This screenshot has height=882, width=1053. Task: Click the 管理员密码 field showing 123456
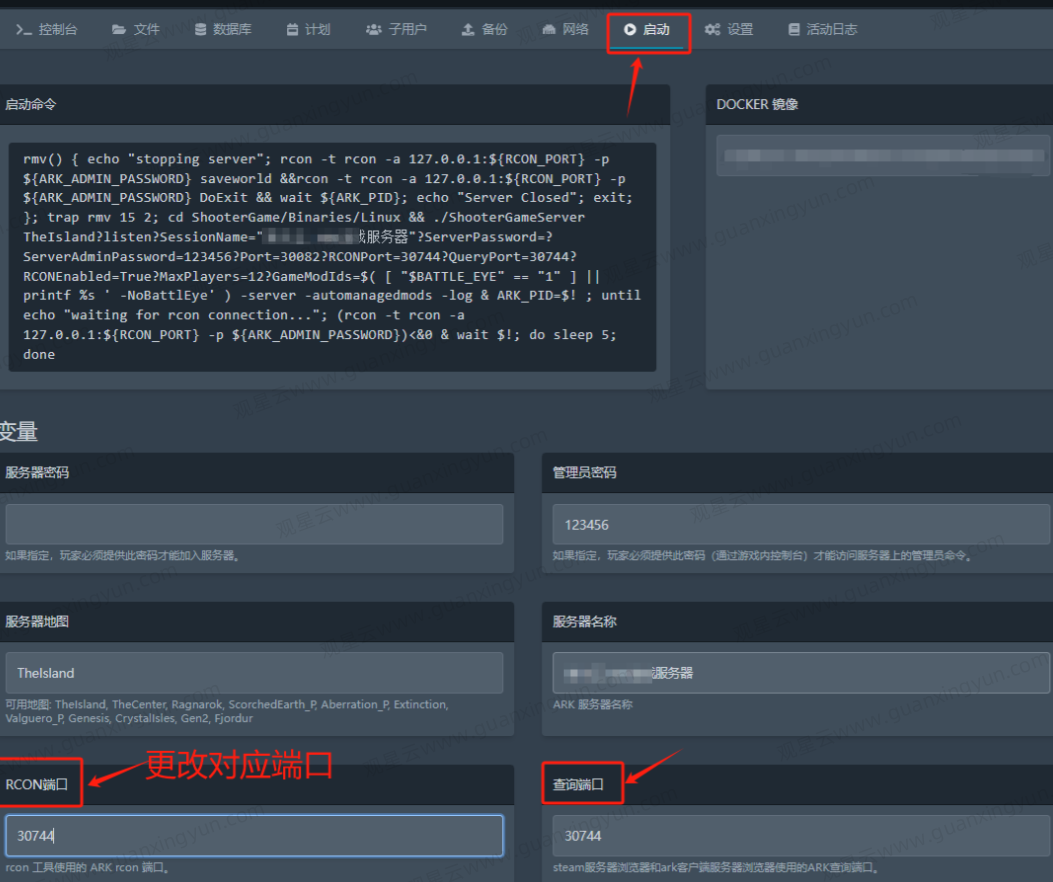[x=800, y=524]
